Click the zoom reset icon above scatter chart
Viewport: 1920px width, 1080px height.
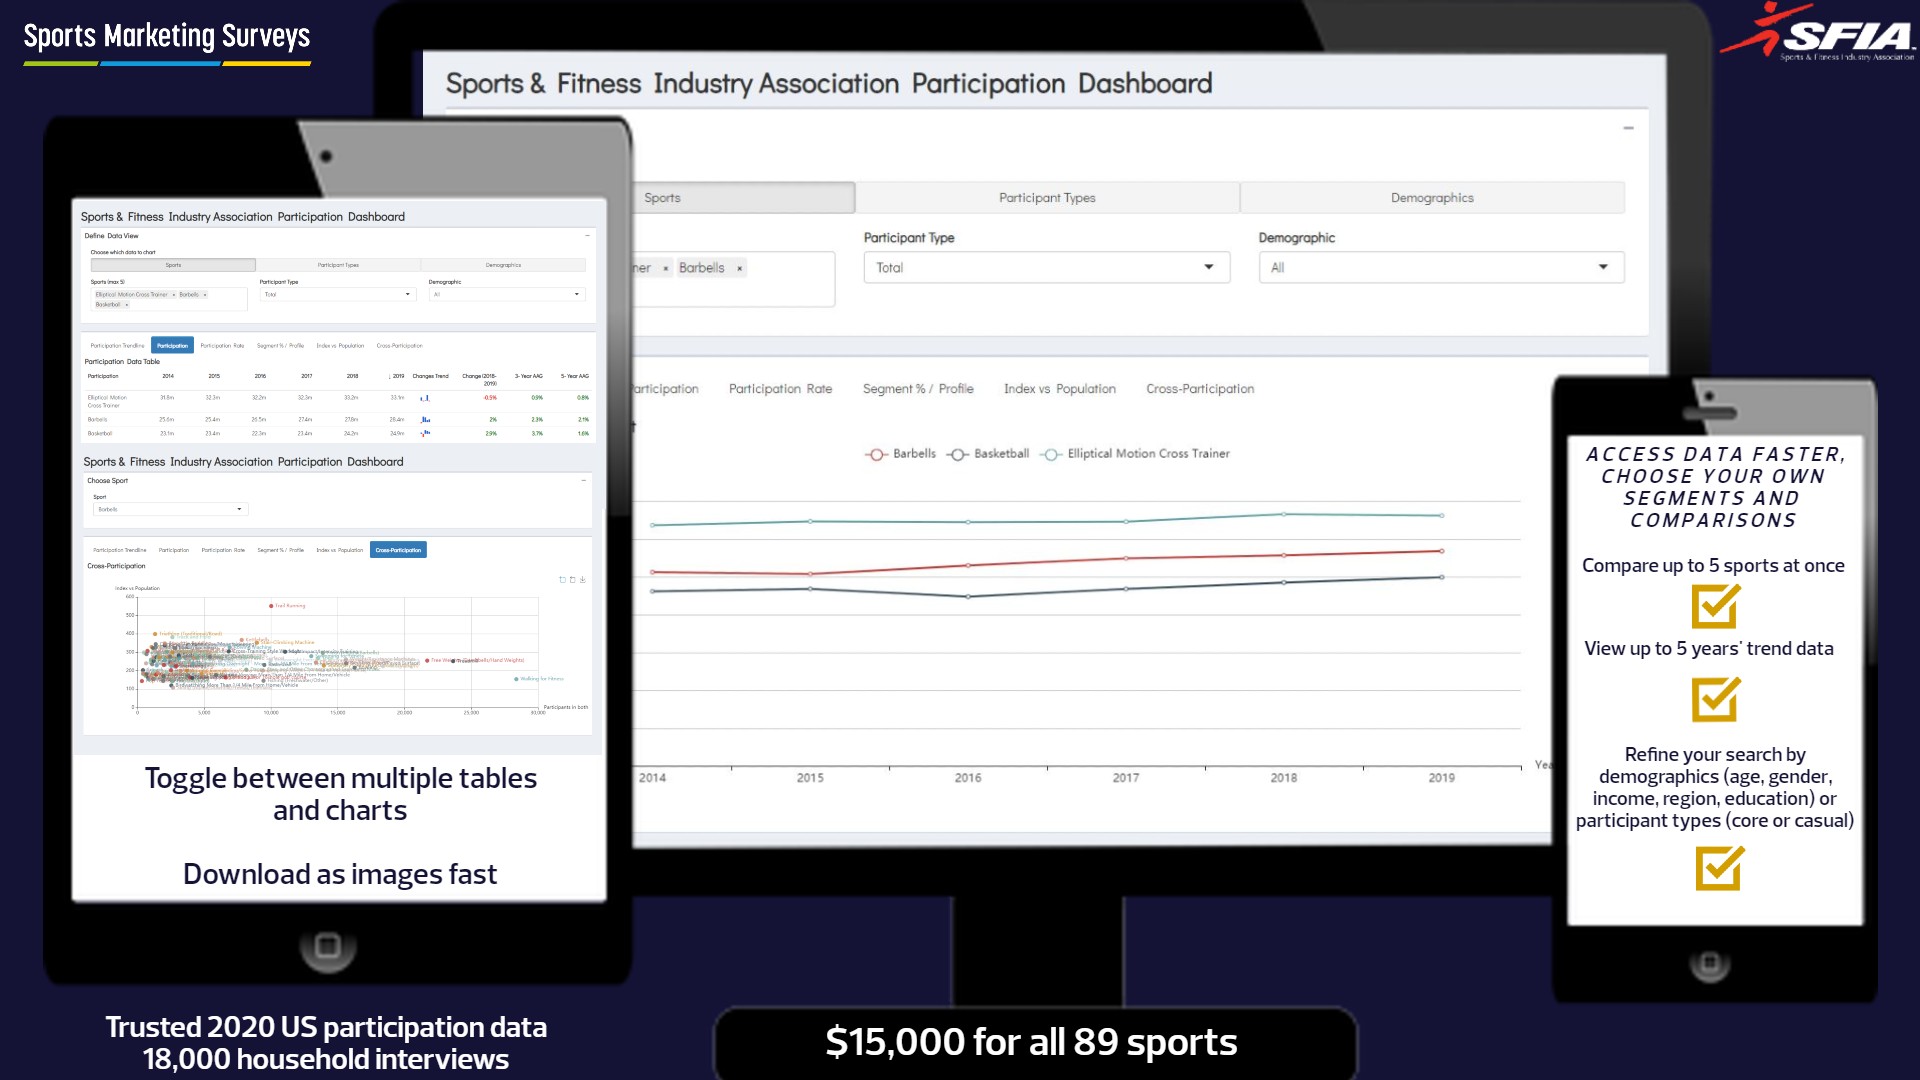[572, 580]
